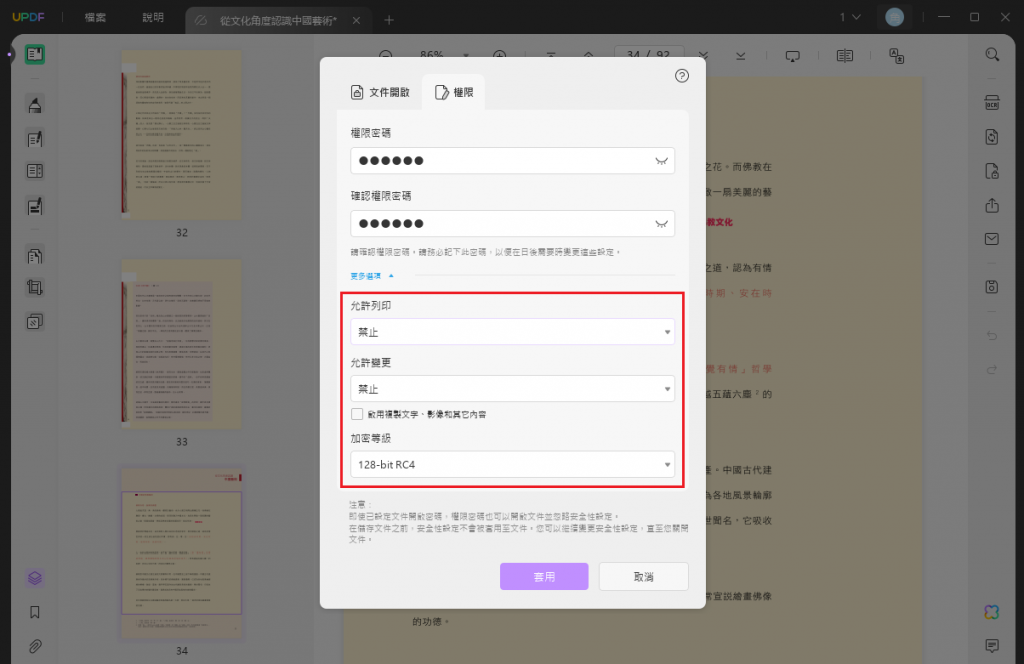The image size is (1024, 664).
Task: Open the Layers panel icon
Action: coord(35,578)
